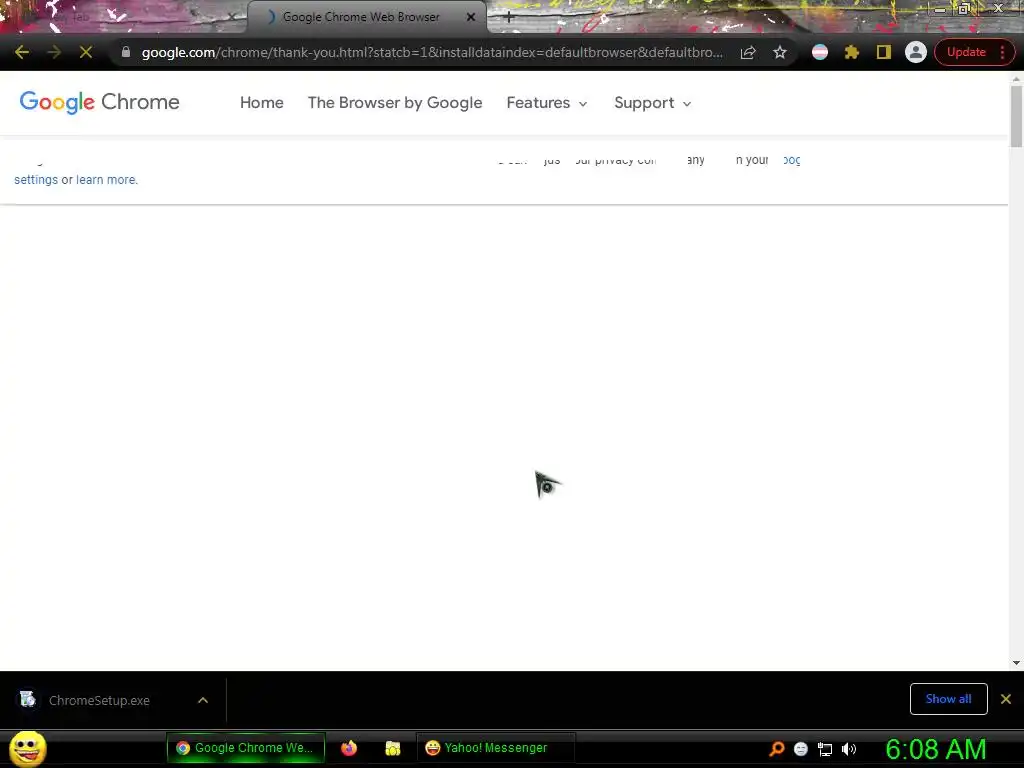Open the profile avatar menu
This screenshot has width=1024, height=768.
[916, 52]
